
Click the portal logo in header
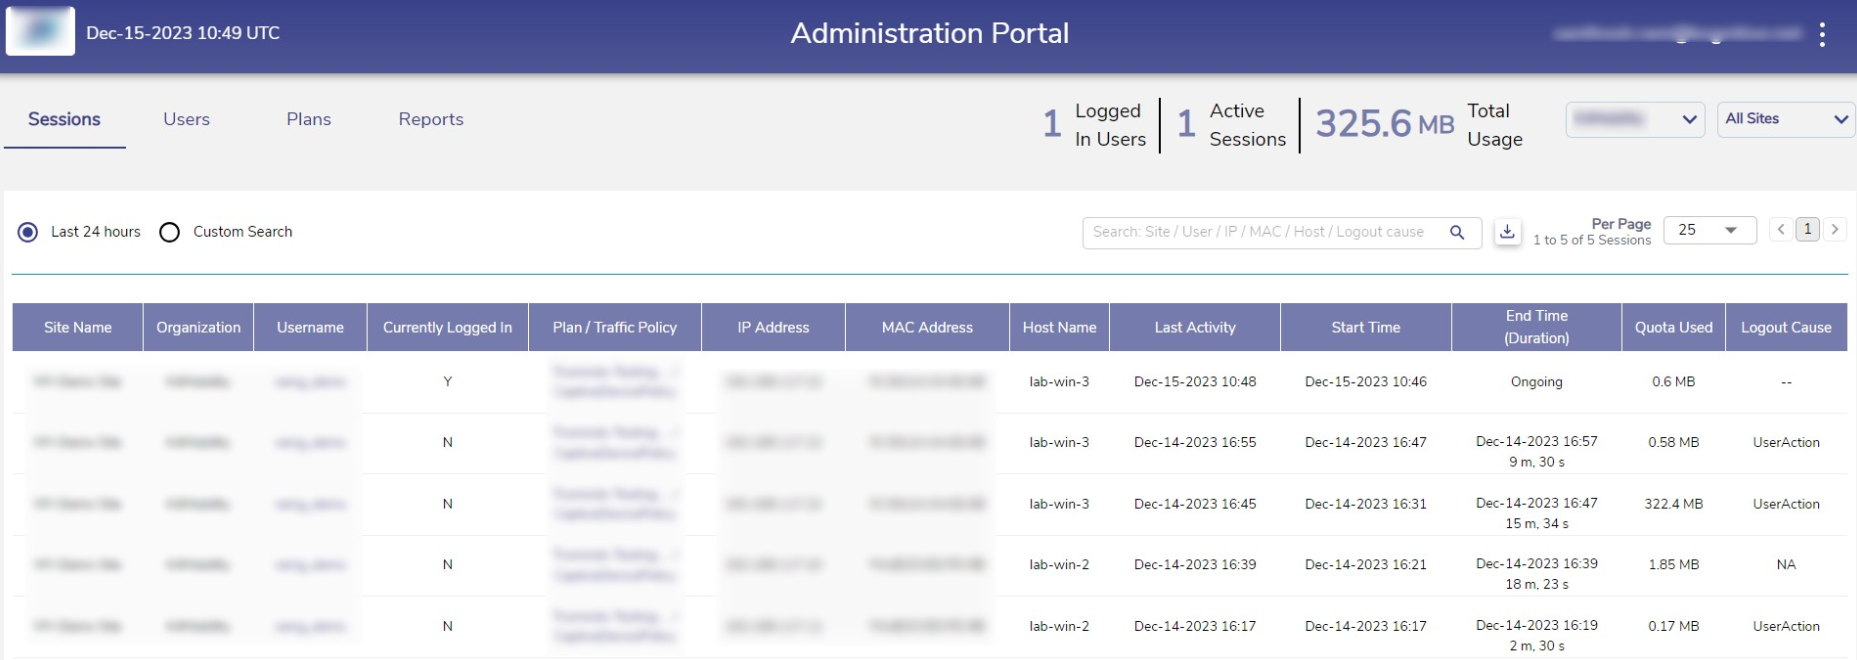[x=40, y=32]
